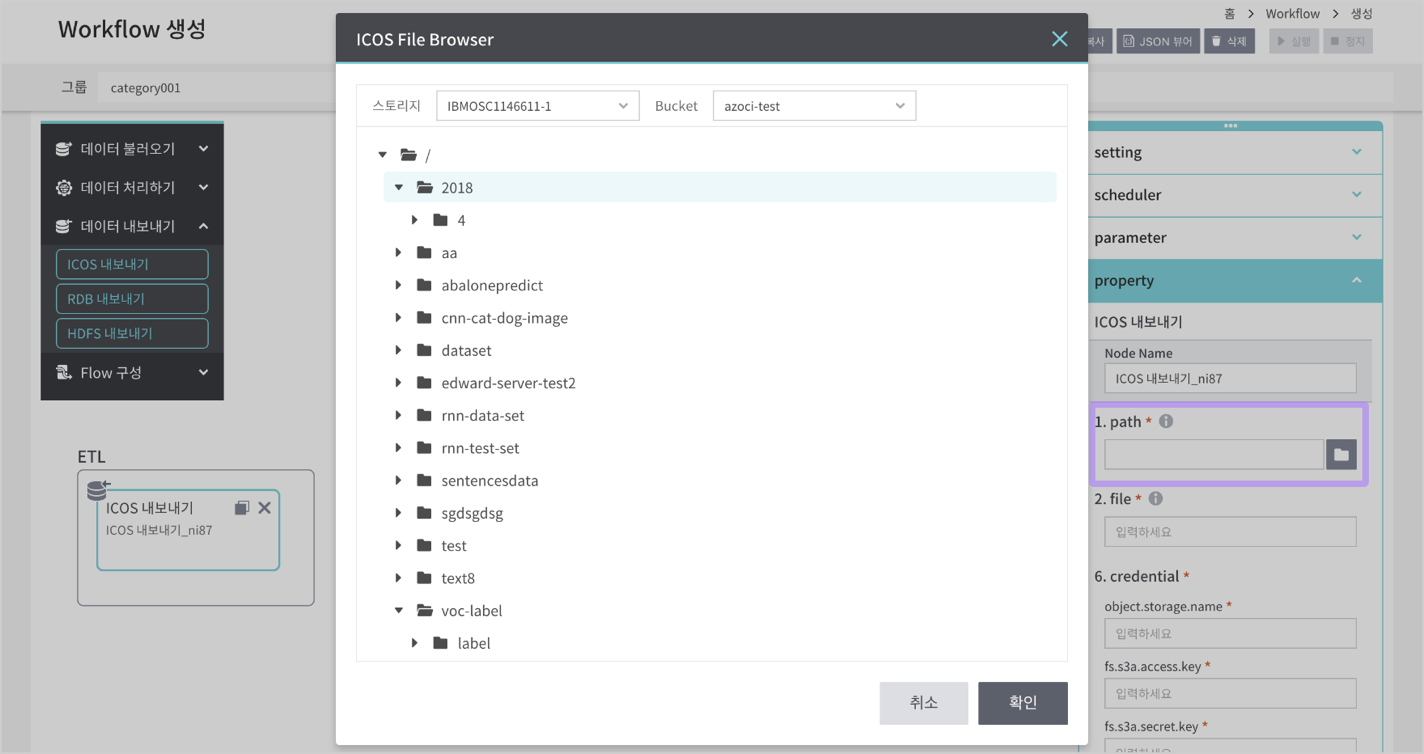The height and width of the screenshot is (754, 1424).
Task: Click the 확인 confirm button
Action: point(1023,703)
